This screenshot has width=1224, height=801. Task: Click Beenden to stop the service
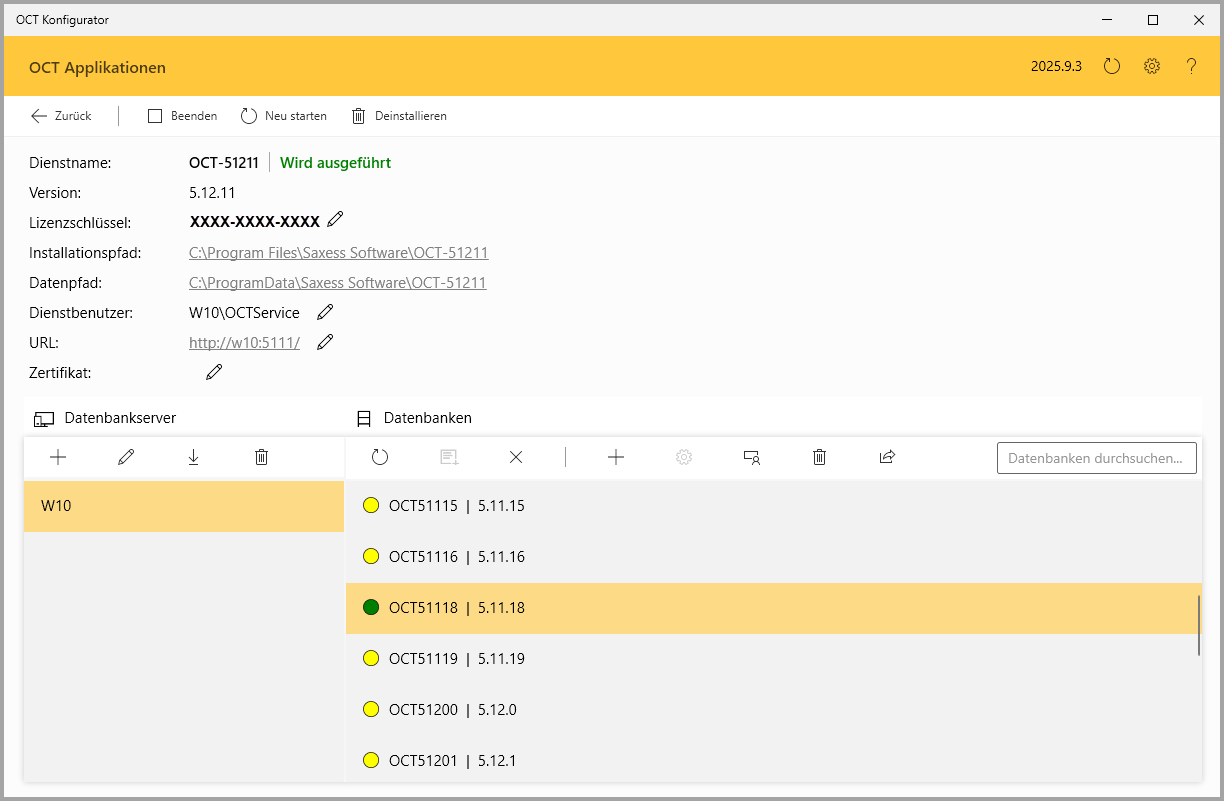(183, 116)
